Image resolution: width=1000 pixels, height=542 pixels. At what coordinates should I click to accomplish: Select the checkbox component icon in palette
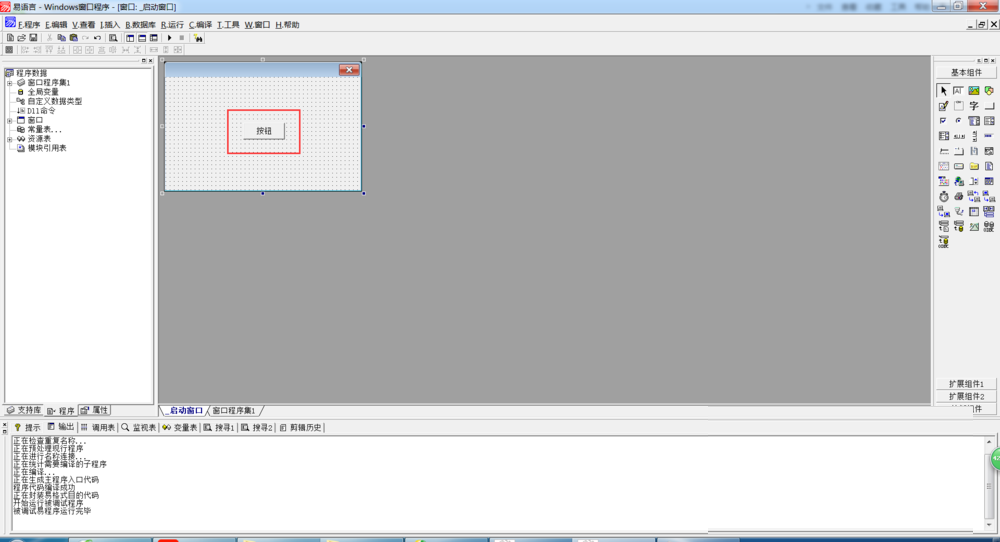pyautogui.click(x=944, y=121)
